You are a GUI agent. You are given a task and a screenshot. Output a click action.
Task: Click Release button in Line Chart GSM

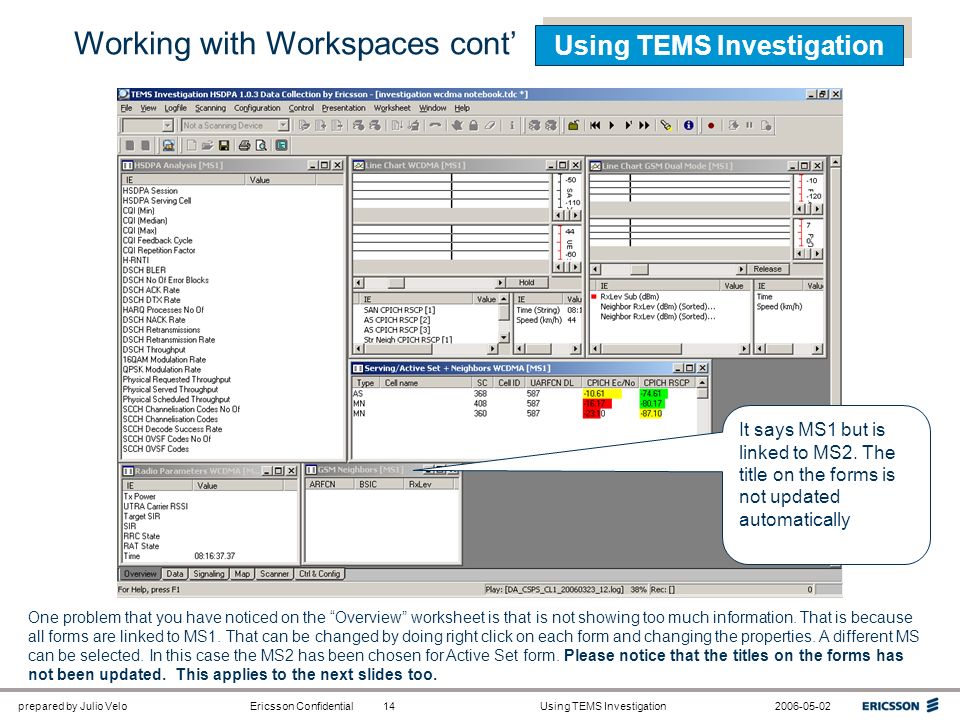pyautogui.click(x=767, y=269)
